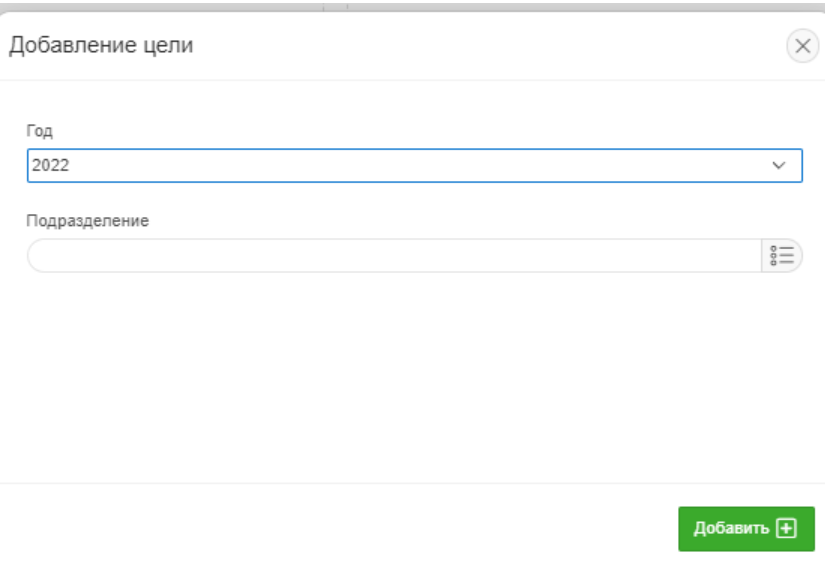The width and height of the screenshot is (825, 568).
Task: Click the empty dialog body area
Action: (x=400, y=380)
